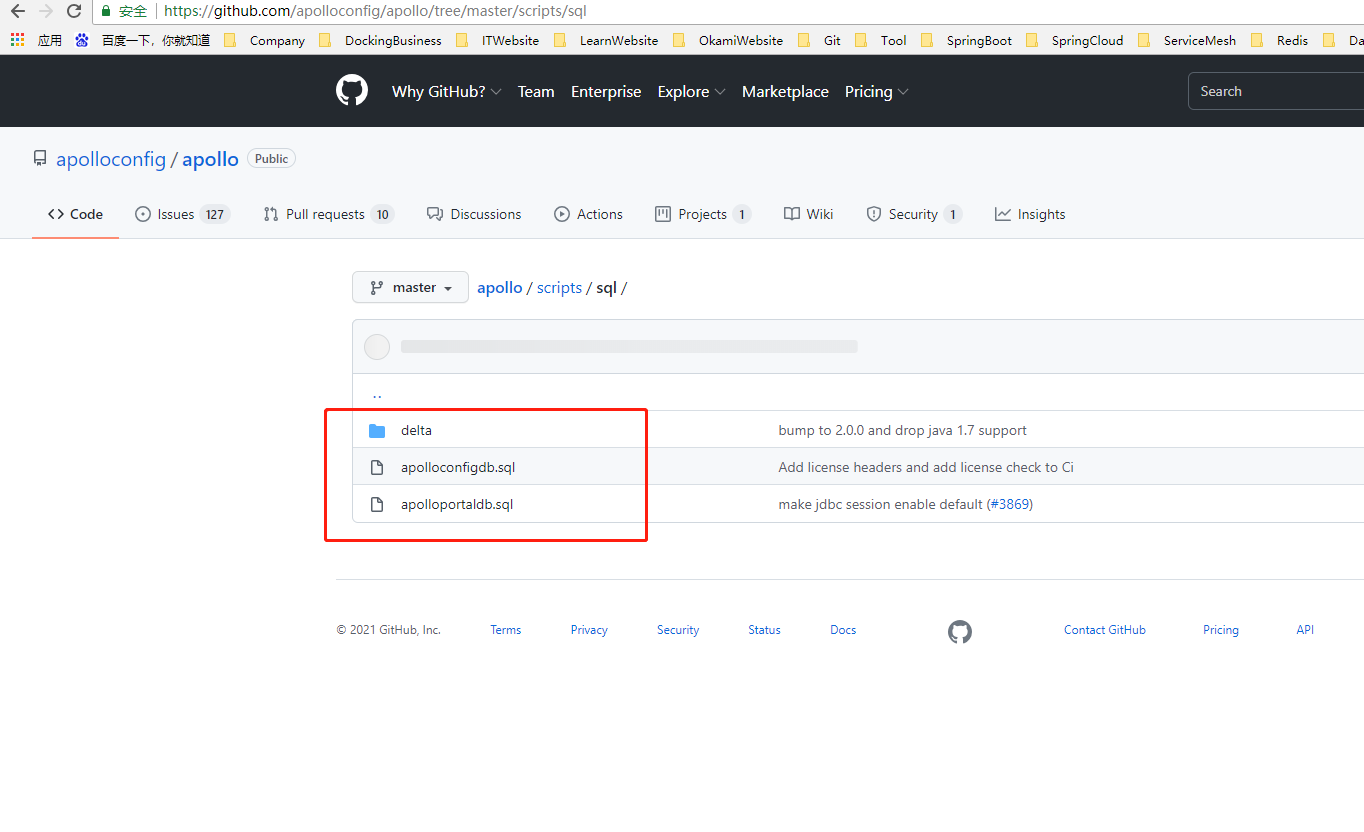Open the apolloconfig owner link
The image size is (1364, 832).
click(111, 159)
